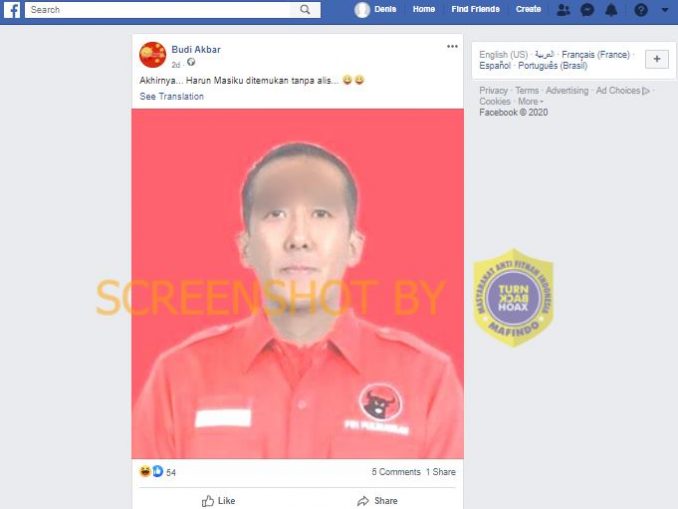Click the See Translation link
The height and width of the screenshot is (509, 678).
(x=171, y=96)
